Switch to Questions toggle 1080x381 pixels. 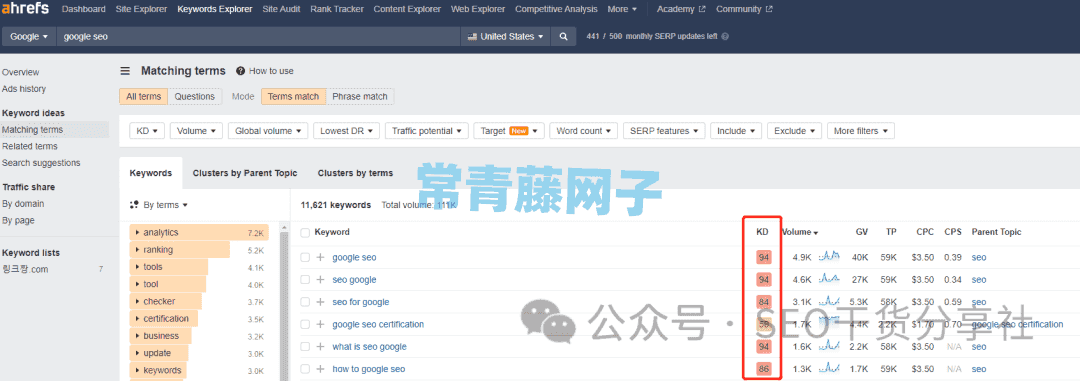click(x=195, y=96)
